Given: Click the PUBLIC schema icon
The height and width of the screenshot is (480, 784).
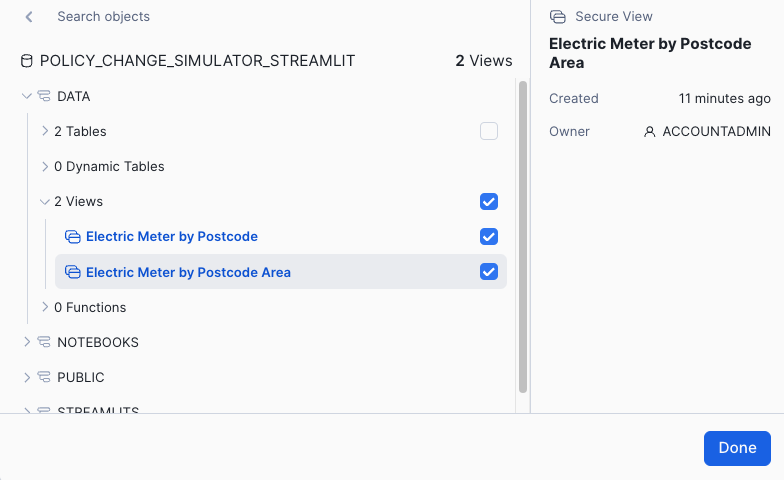Looking at the screenshot, I should [x=44, y=377].
